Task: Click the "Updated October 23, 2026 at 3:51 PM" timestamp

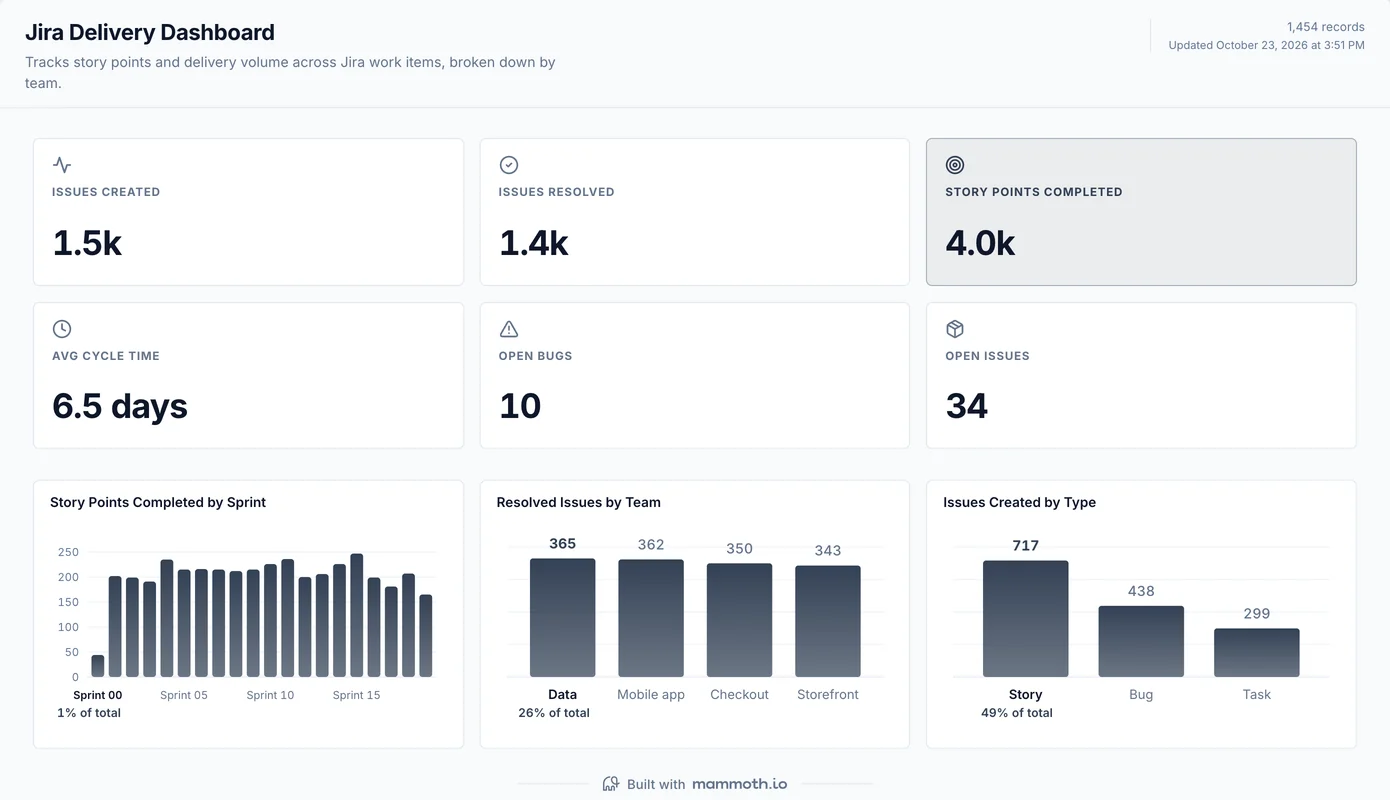Action: tap(1267, 45)
